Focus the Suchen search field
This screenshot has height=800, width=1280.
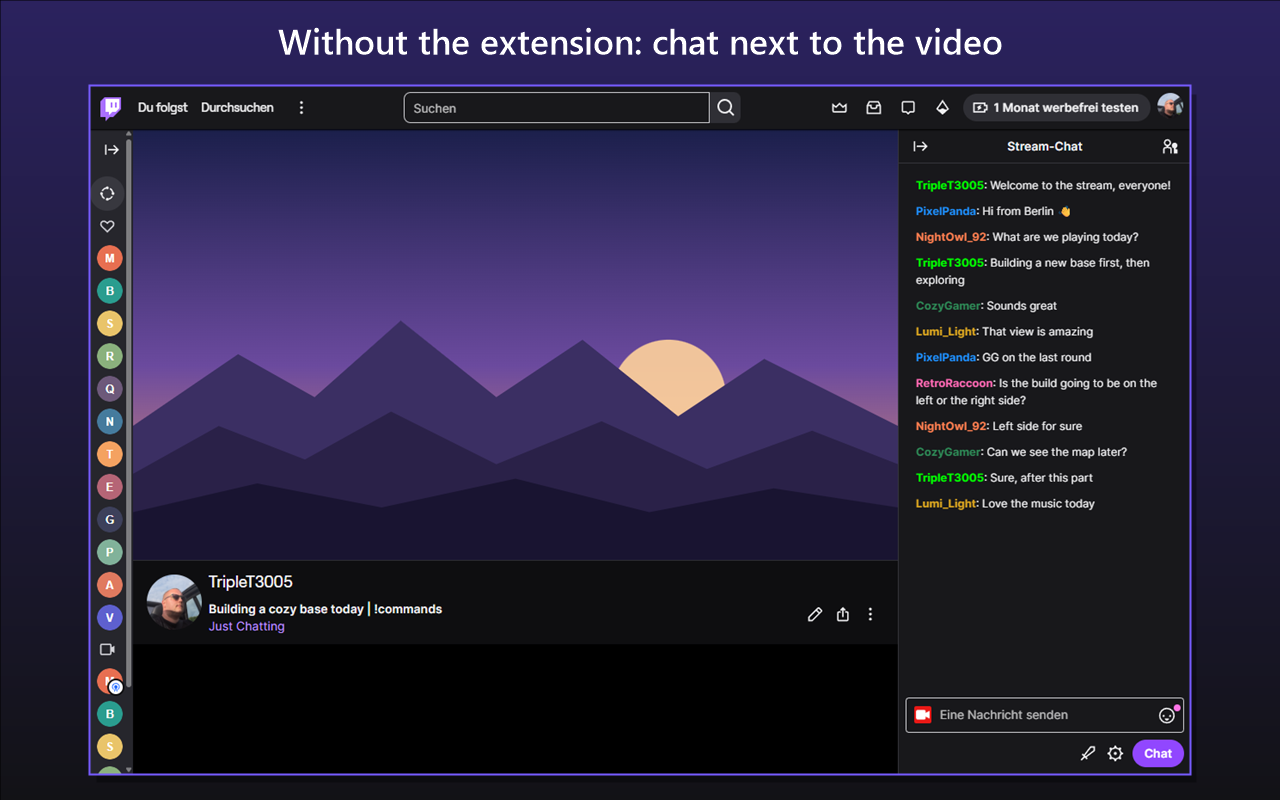[557, 108]
